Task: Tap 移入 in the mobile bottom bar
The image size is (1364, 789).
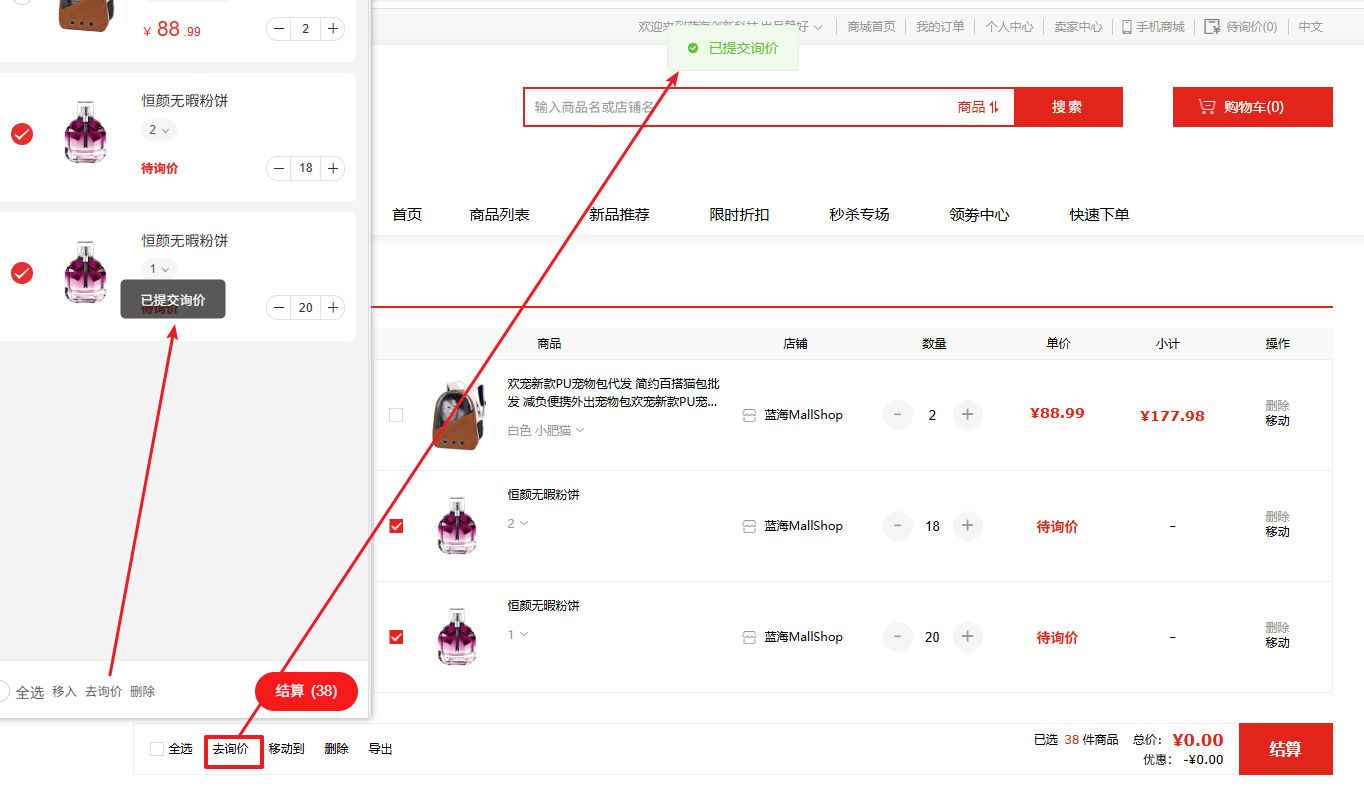Action: point(64,691)
